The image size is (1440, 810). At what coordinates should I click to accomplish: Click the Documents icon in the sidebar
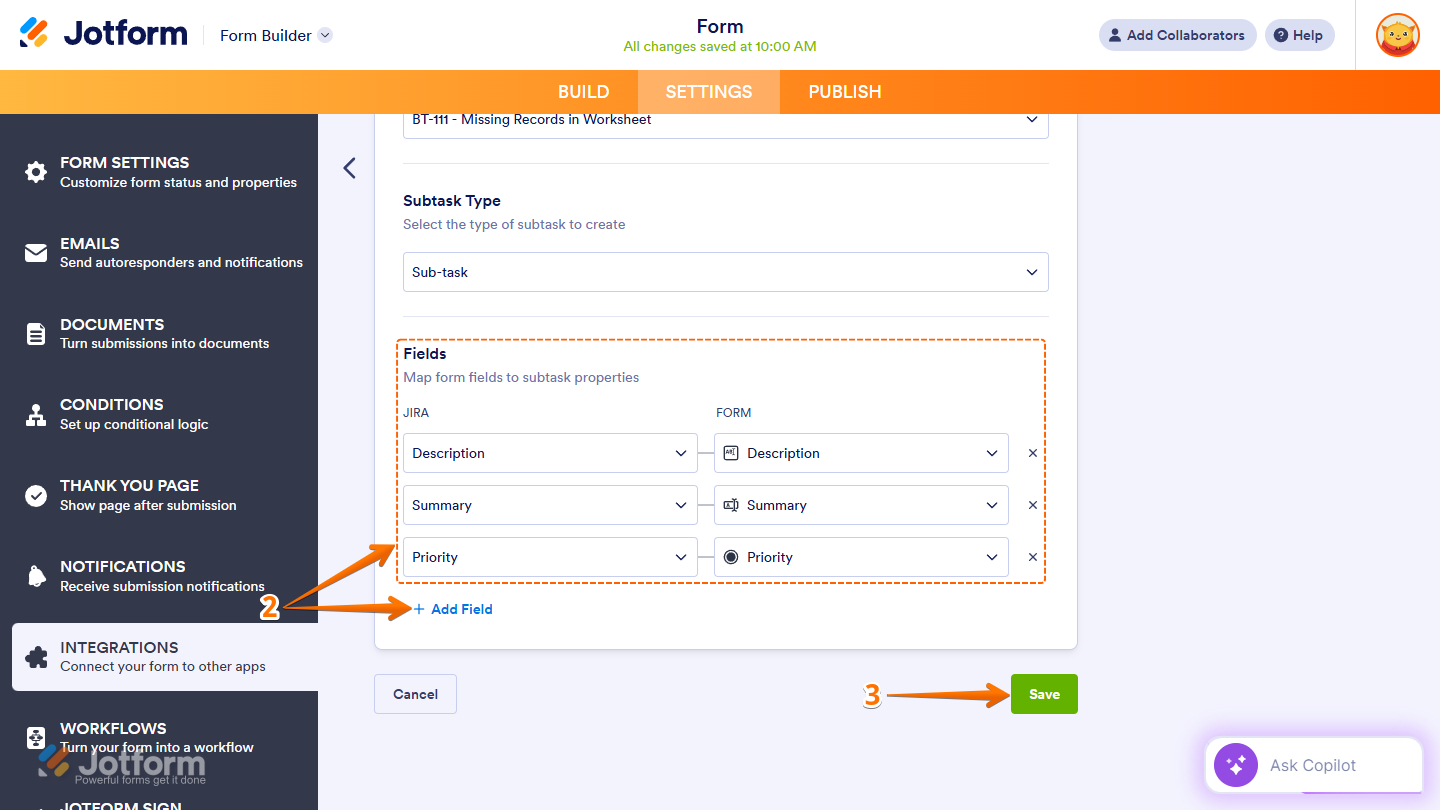pos(35,333)
